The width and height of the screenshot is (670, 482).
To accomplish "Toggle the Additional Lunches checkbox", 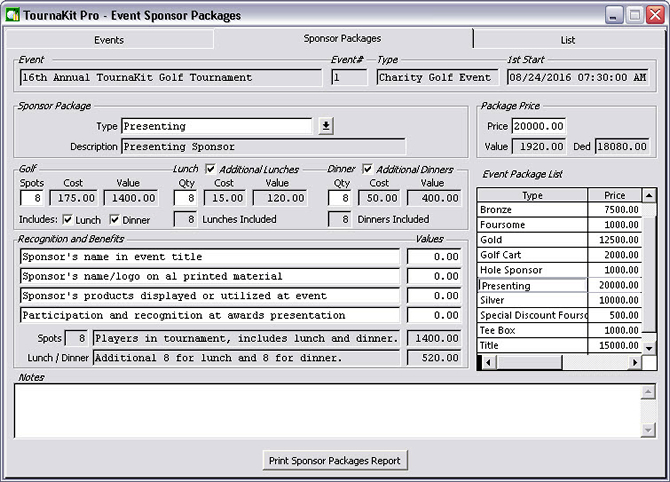I will click(210, 169).
